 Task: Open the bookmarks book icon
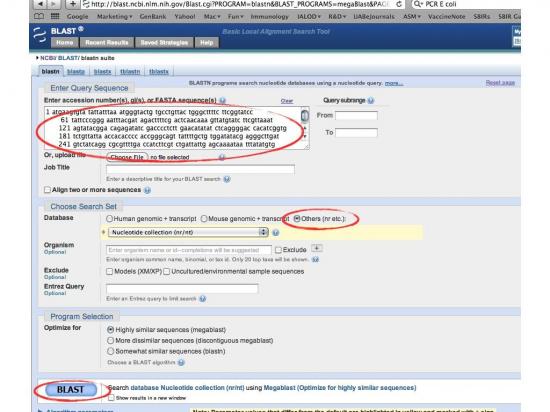(x=39, y=16)
